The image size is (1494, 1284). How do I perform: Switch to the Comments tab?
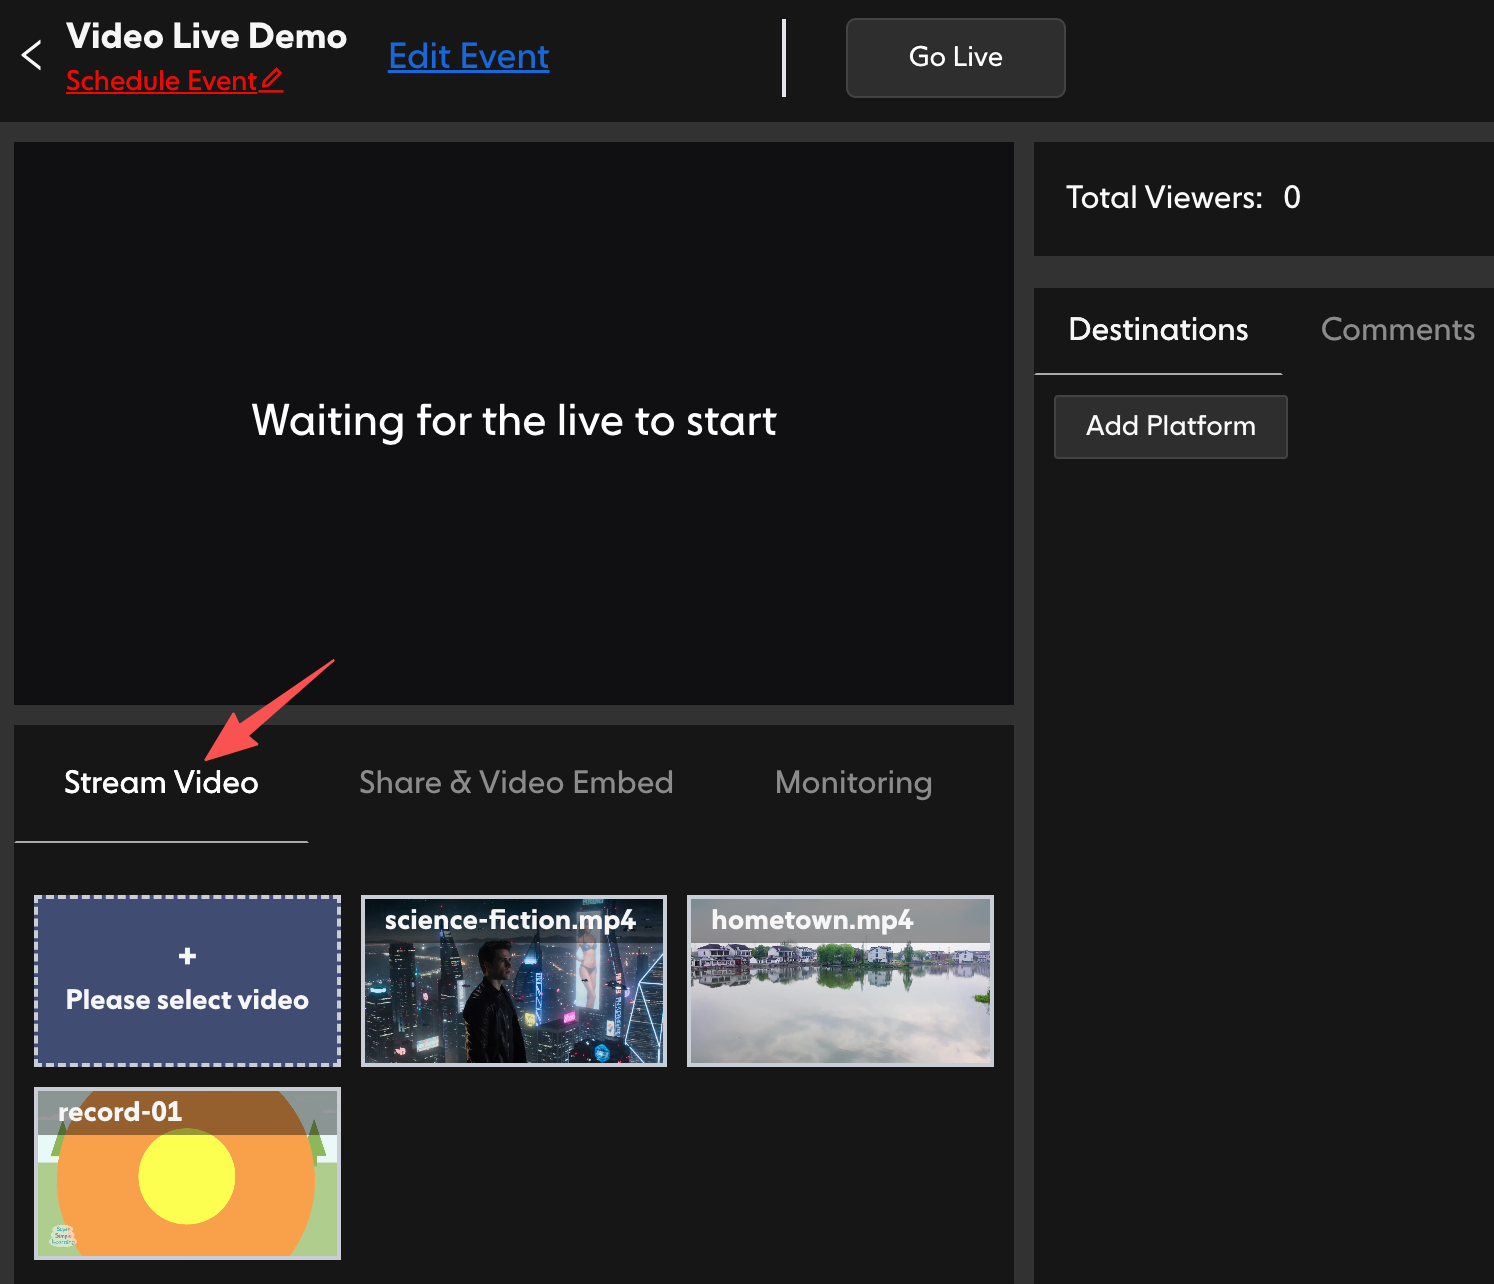click(x=1397, y=330)
